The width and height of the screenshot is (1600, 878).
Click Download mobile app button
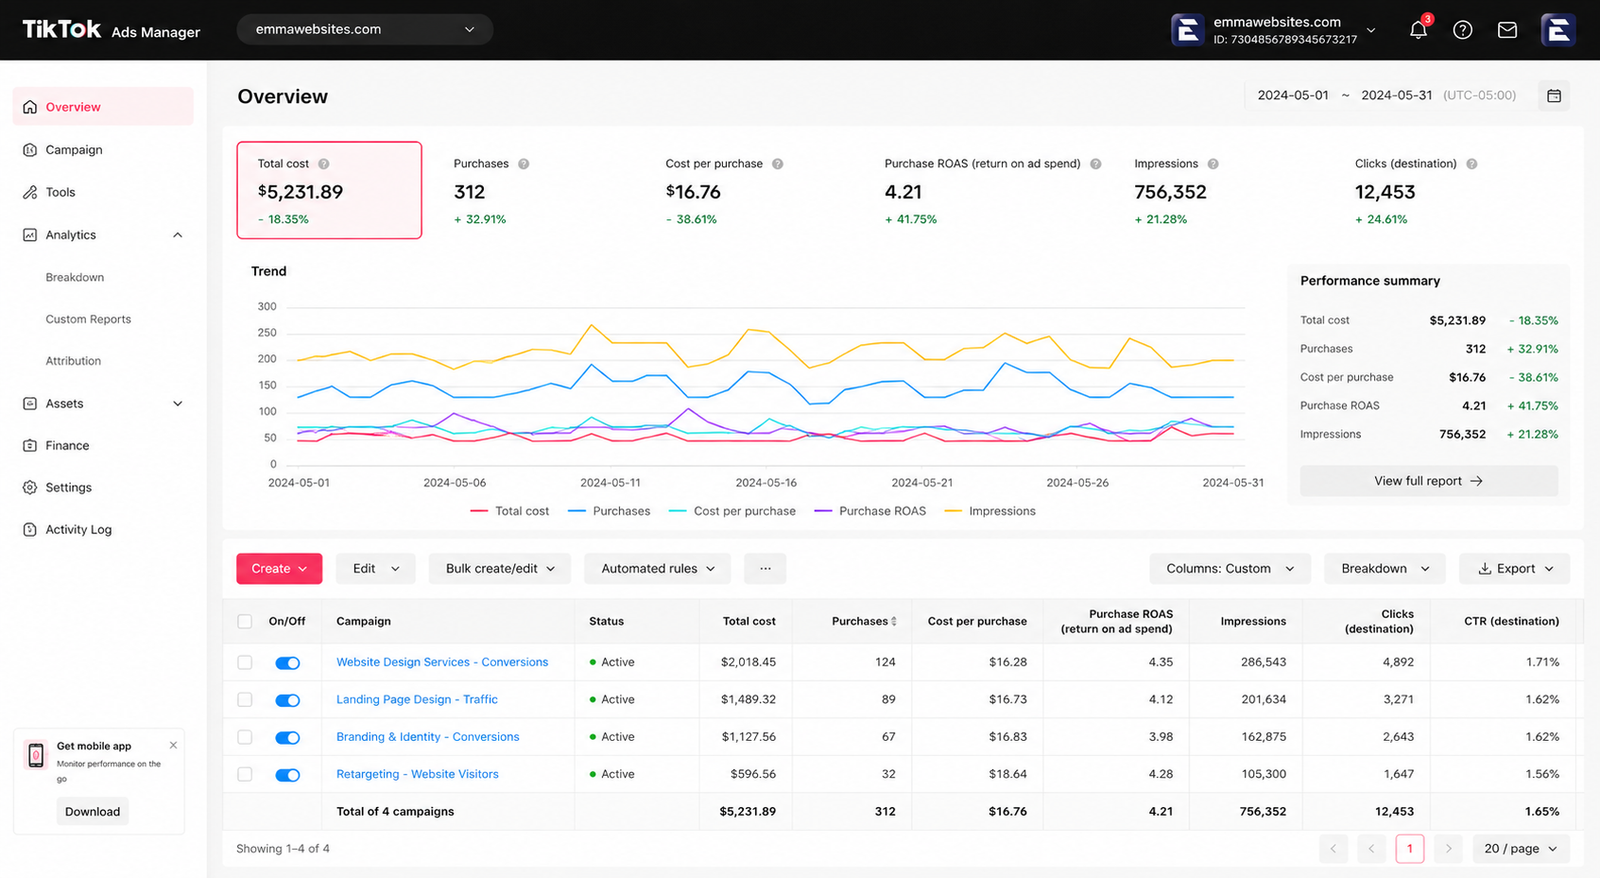coord(93,812)
